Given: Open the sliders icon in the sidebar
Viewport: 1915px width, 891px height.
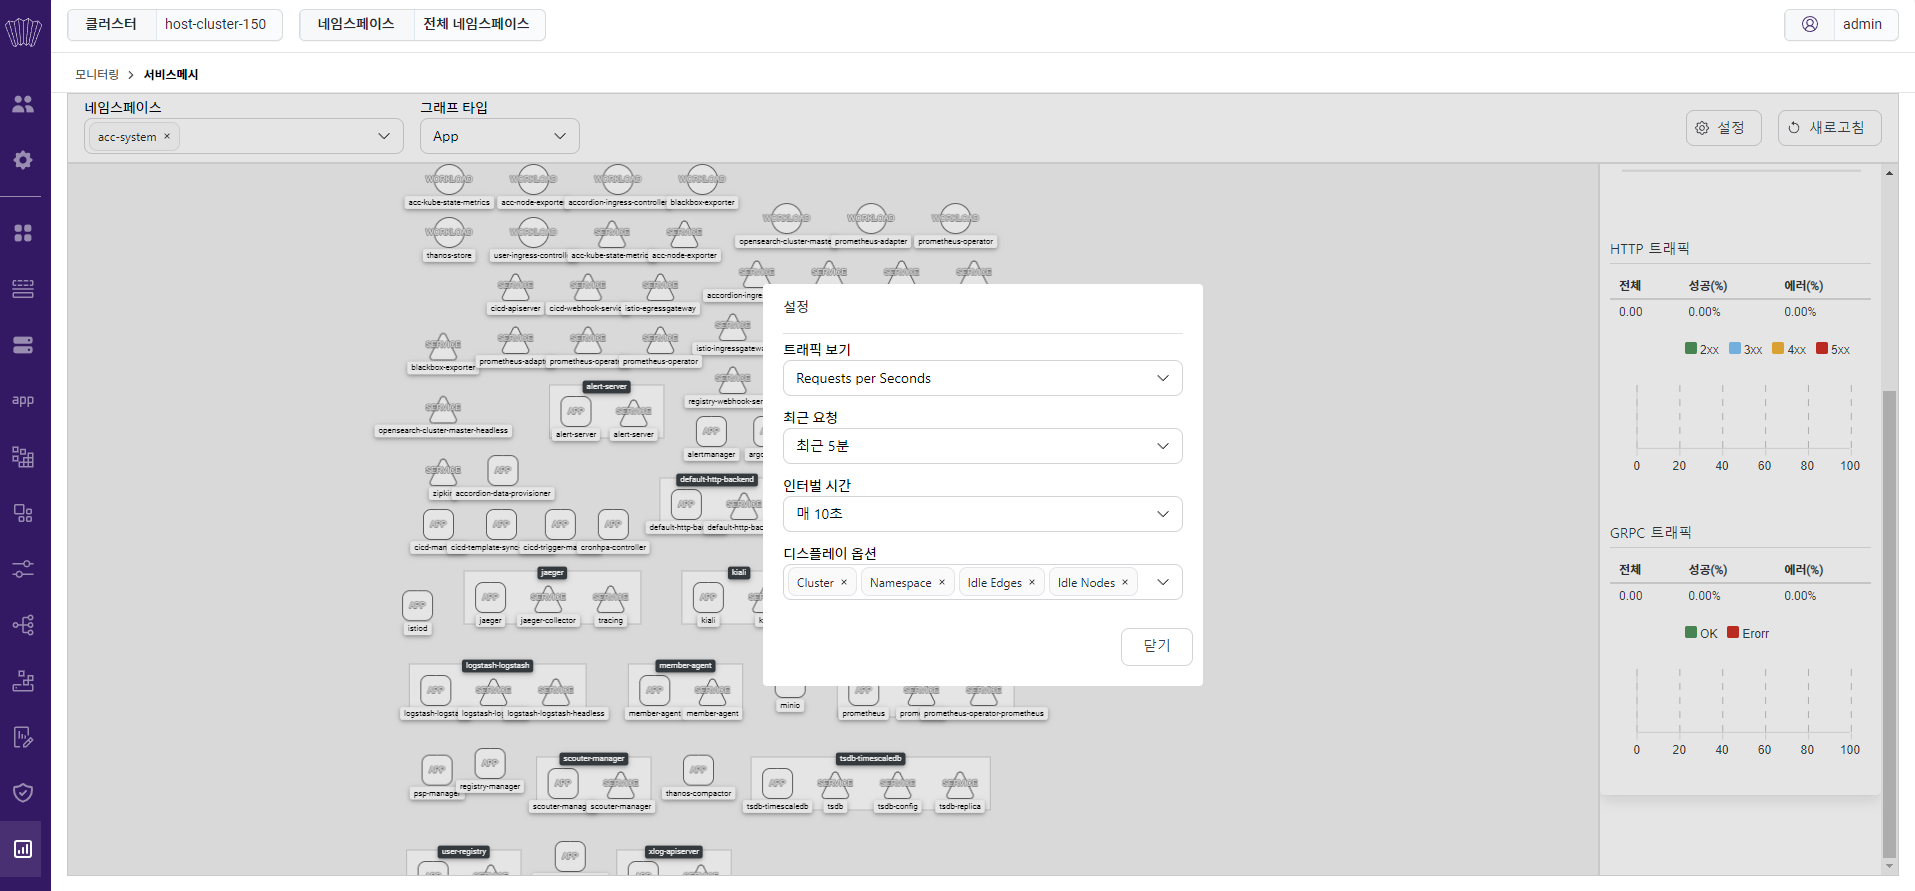Looking at the screenshot, I should pos(23,569).
